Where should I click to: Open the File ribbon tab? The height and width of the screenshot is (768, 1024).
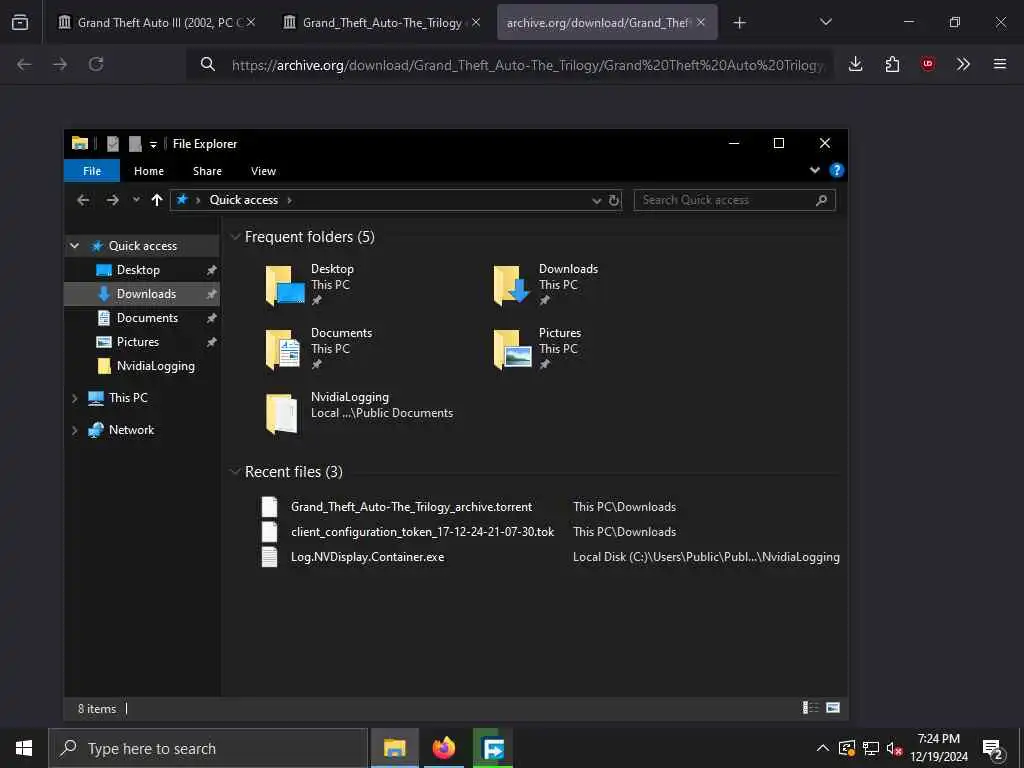click(92, 171)
